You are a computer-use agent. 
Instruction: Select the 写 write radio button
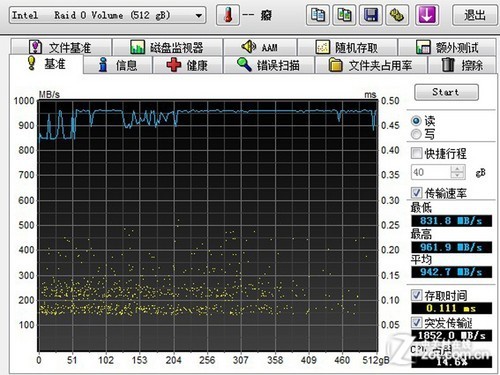tap(416, 134)
